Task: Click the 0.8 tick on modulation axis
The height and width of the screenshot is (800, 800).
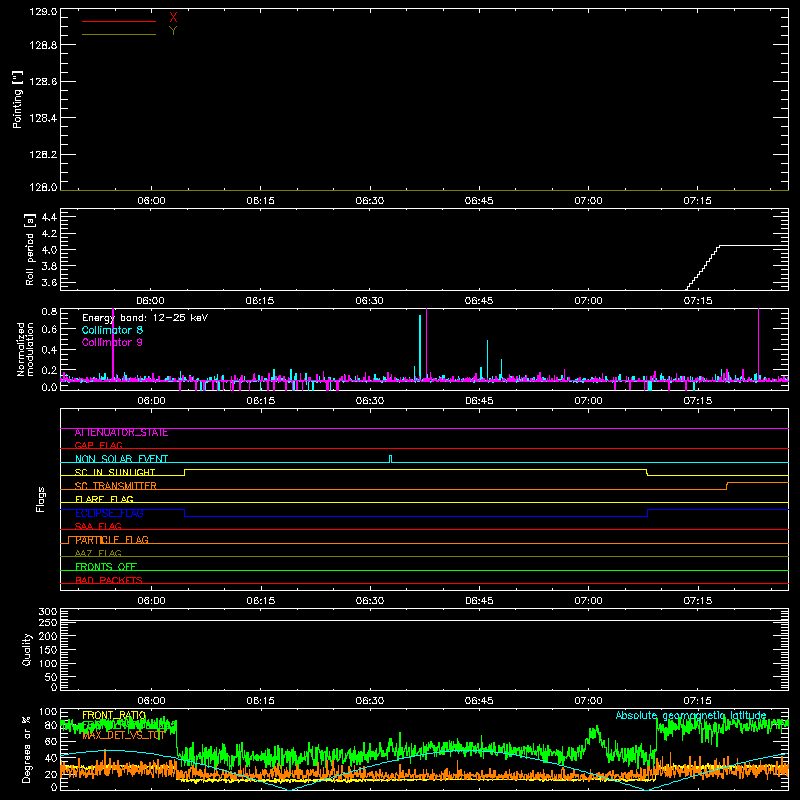Action: (x=49, y=312)
